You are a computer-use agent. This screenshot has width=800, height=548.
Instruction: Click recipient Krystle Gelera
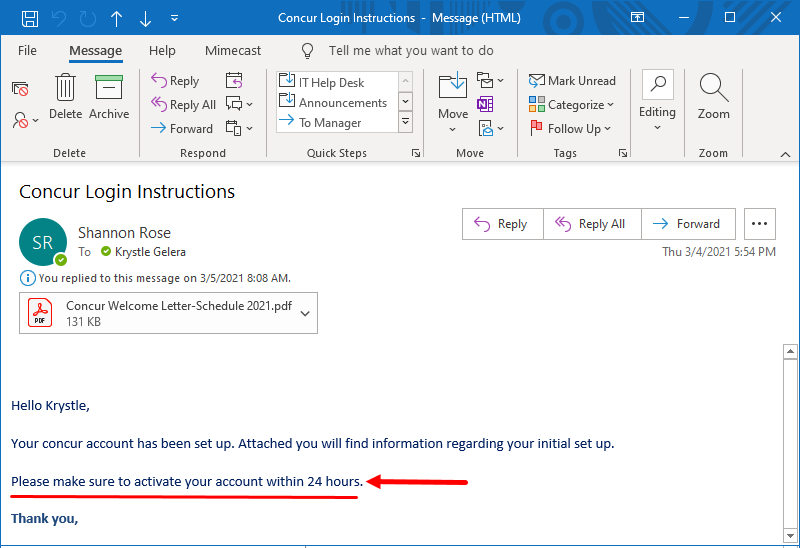tap(150, 252)
